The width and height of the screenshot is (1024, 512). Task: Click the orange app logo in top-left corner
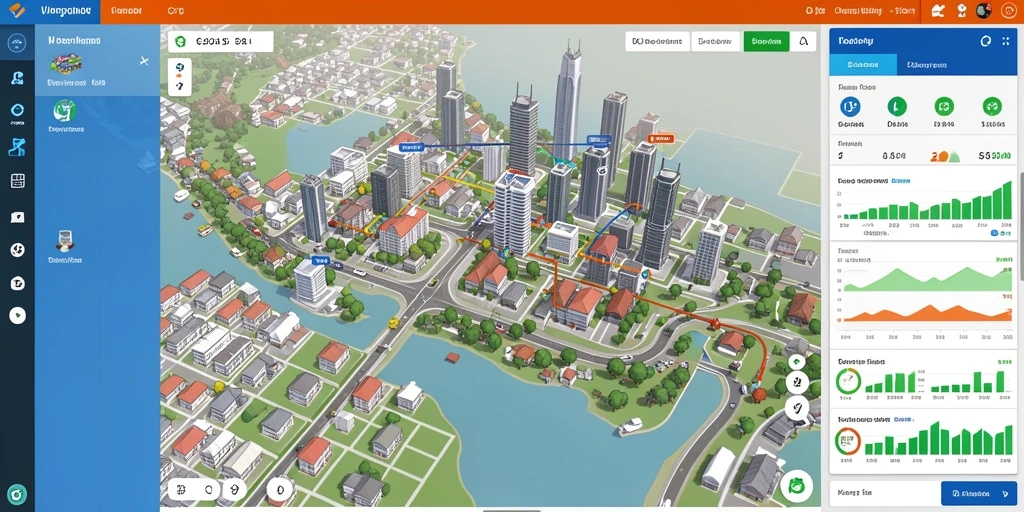coord(17,10)
